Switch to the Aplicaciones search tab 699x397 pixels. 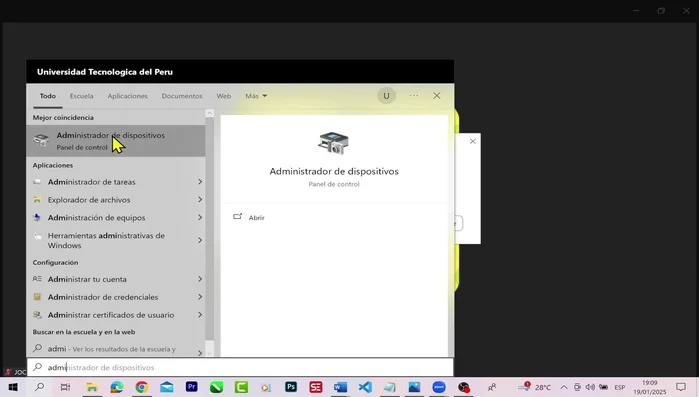(127, 96)
